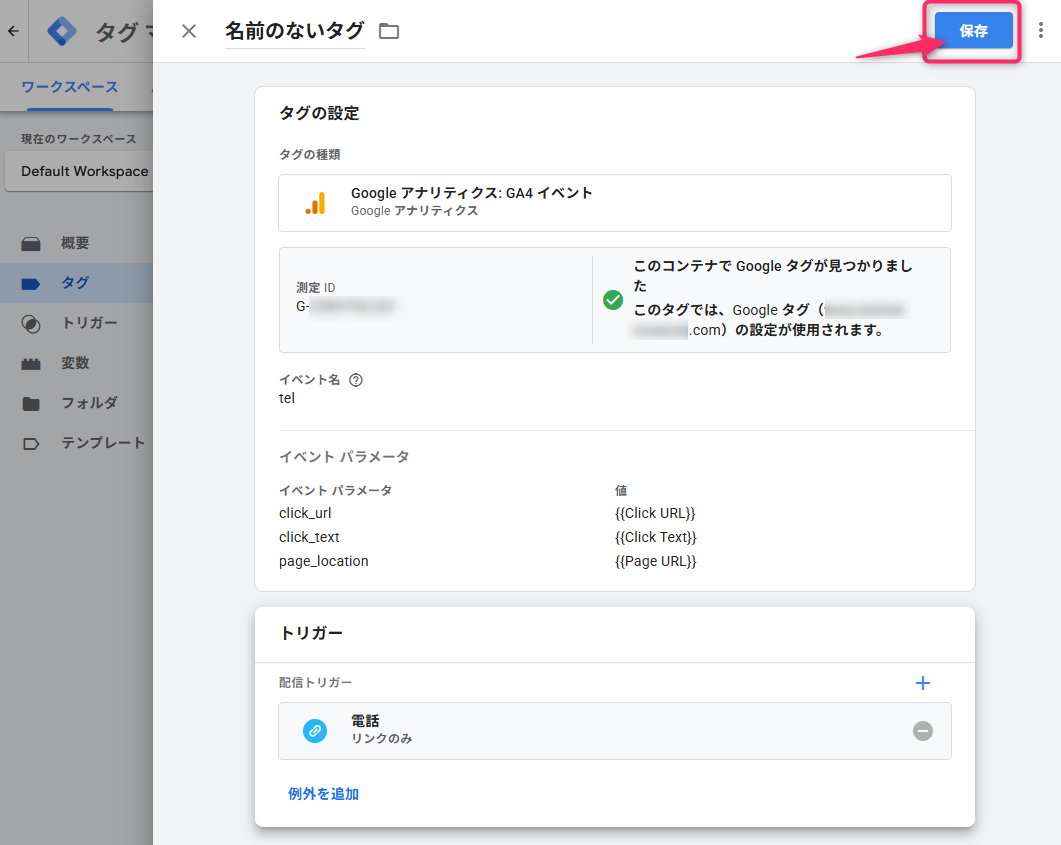Add a trigger with the plus icon
This screenshot has height=845, width=1061.
tap(922, 683)
